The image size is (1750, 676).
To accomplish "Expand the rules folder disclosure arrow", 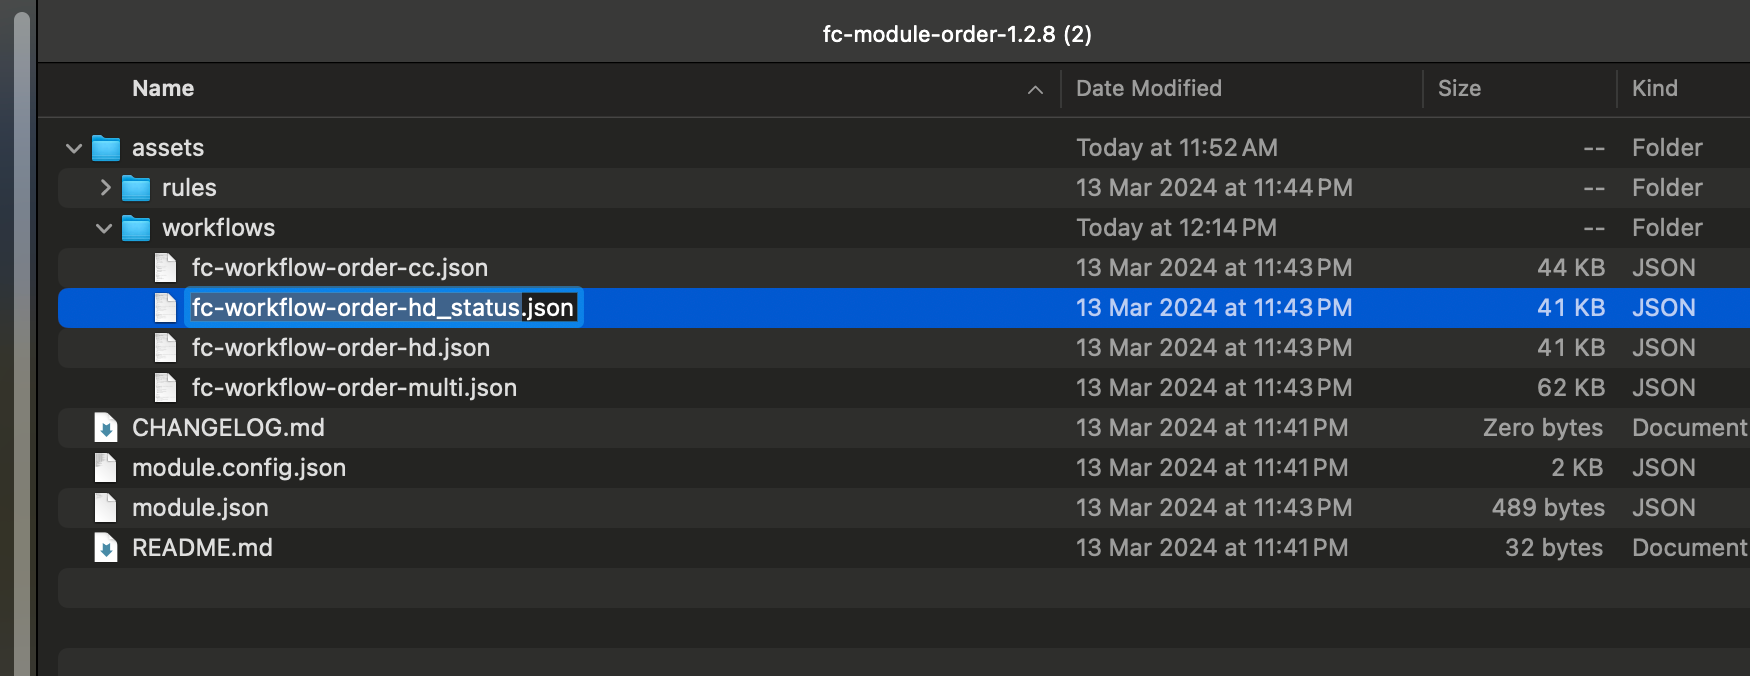I will [105, 188].
